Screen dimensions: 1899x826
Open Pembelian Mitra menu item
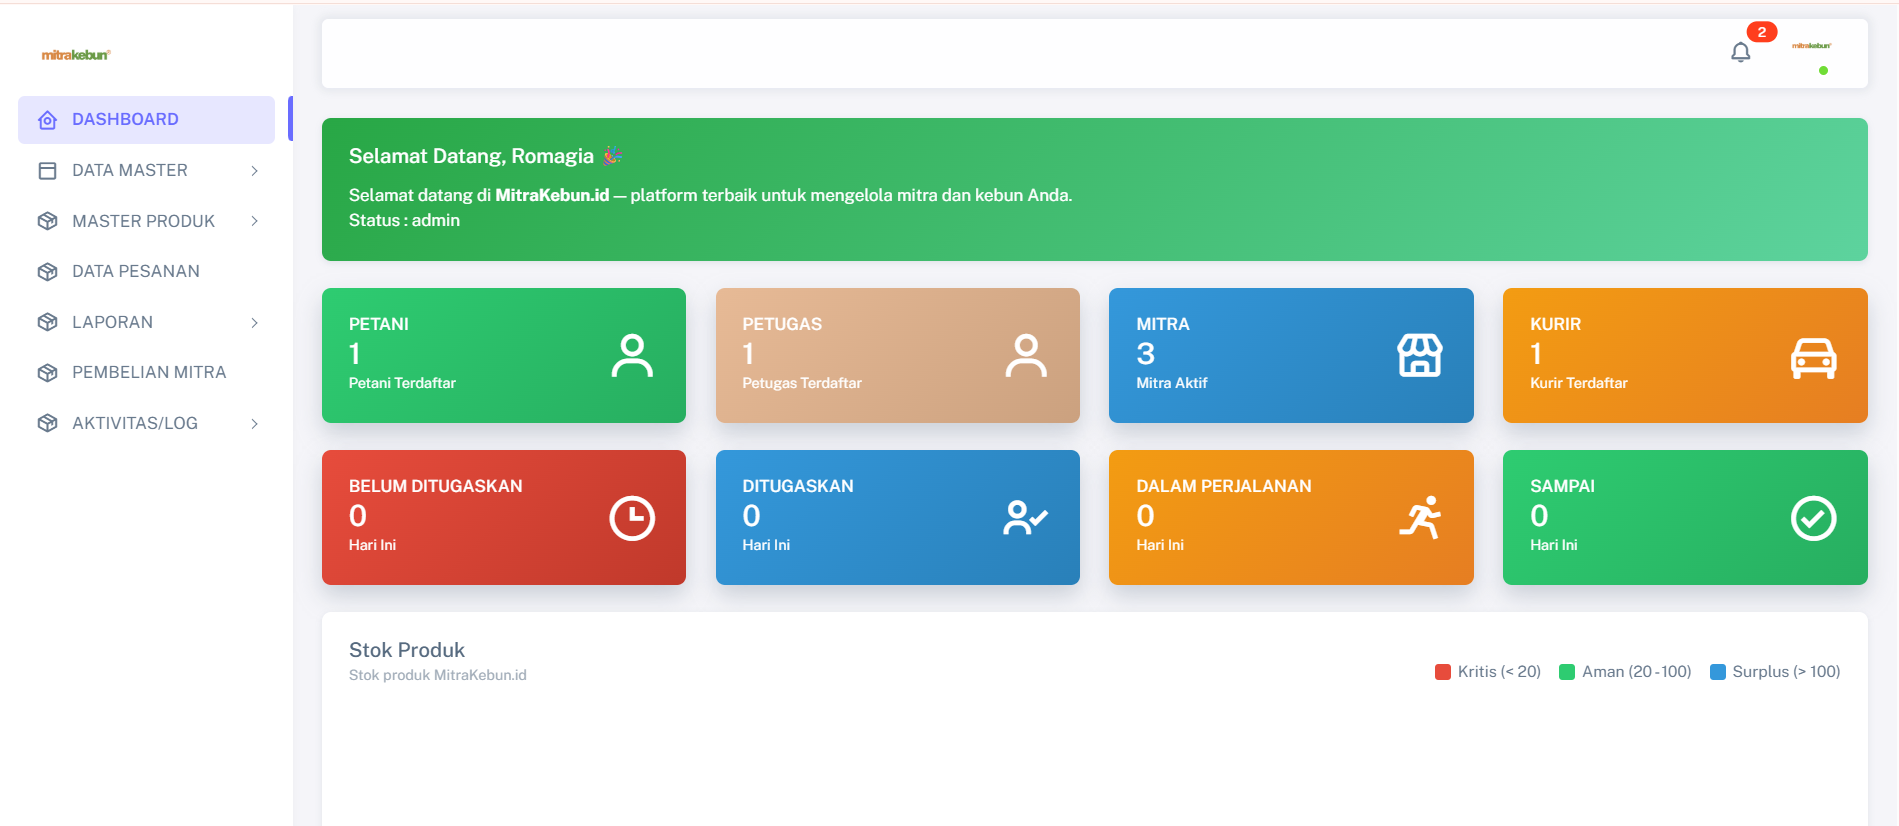[146, 373]
